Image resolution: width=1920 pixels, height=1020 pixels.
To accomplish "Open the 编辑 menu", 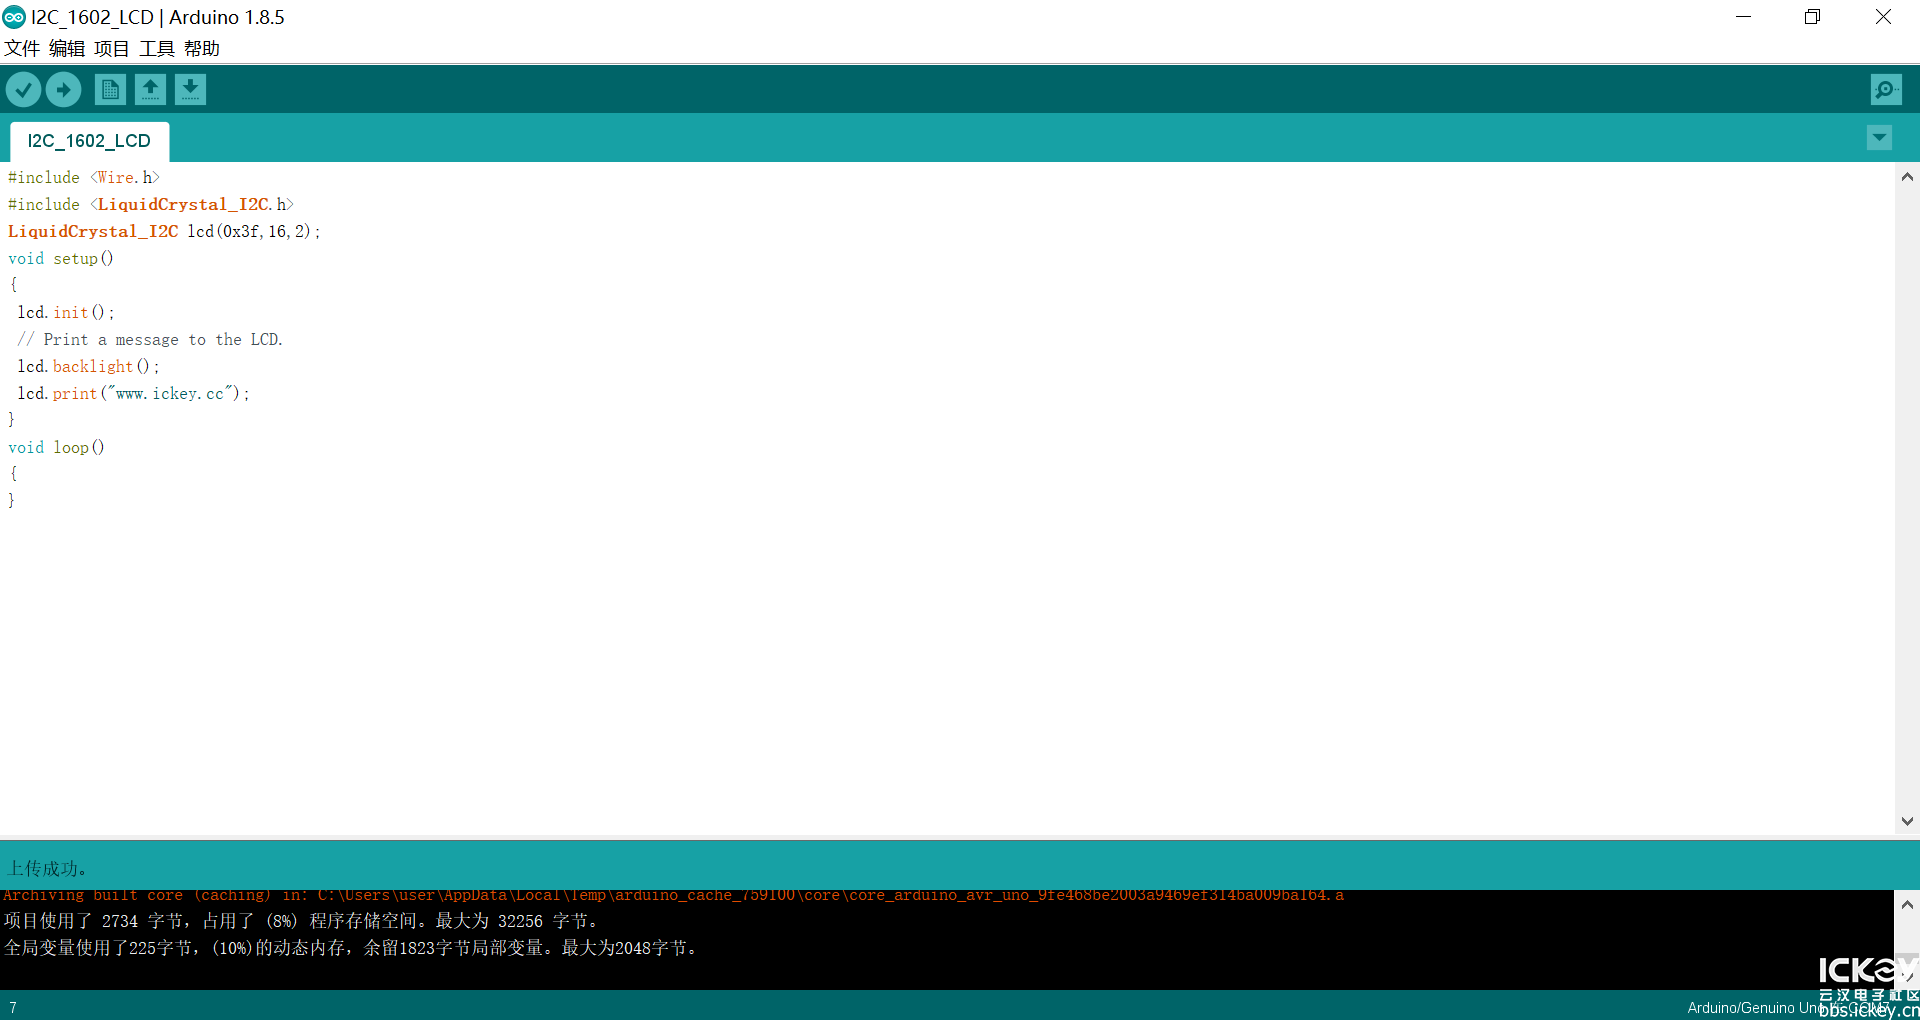I will click(67, 48).
